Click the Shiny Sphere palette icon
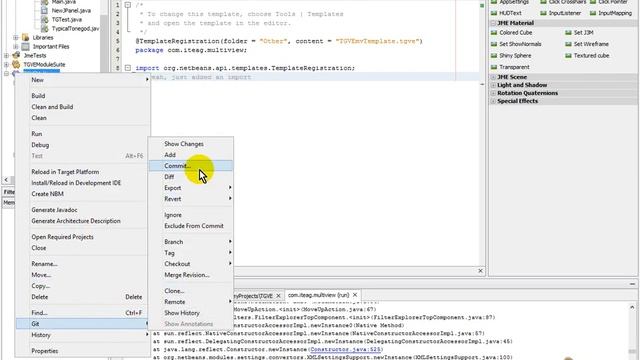The width and height of the screenshot is (640, 360). point(494,56)
